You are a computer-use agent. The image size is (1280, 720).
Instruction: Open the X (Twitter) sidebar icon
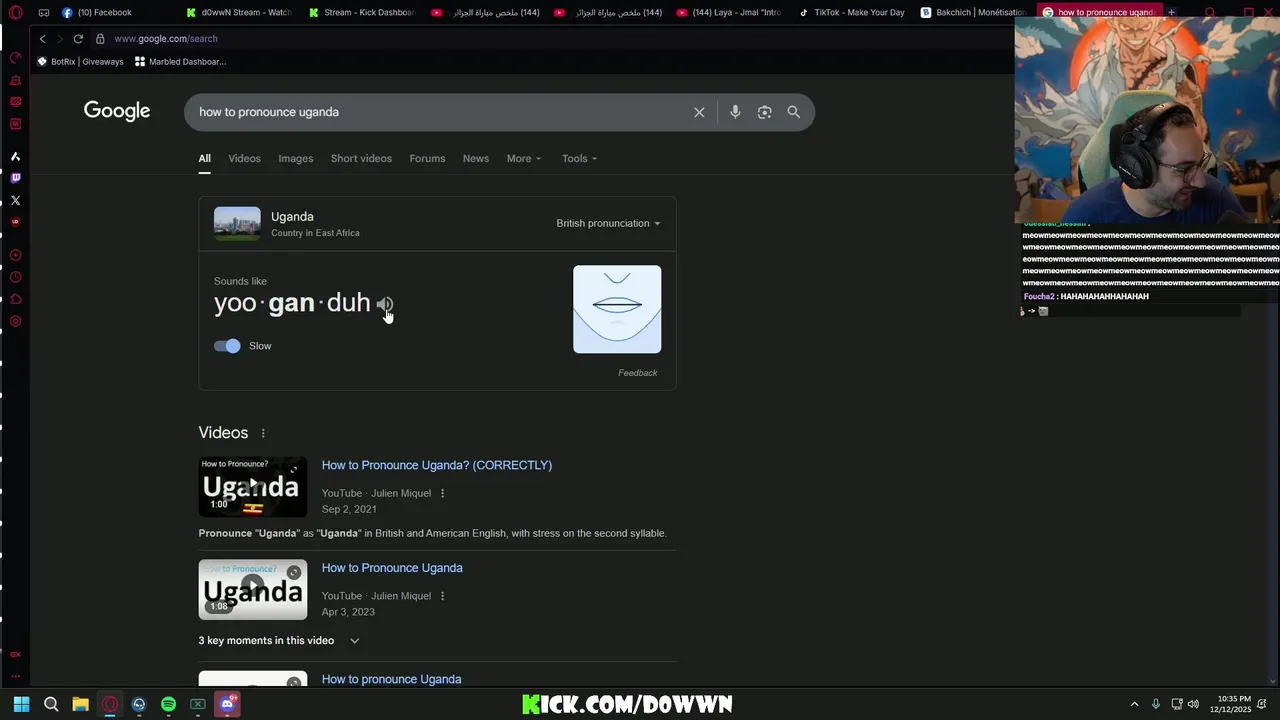click(x=15, y=200)
